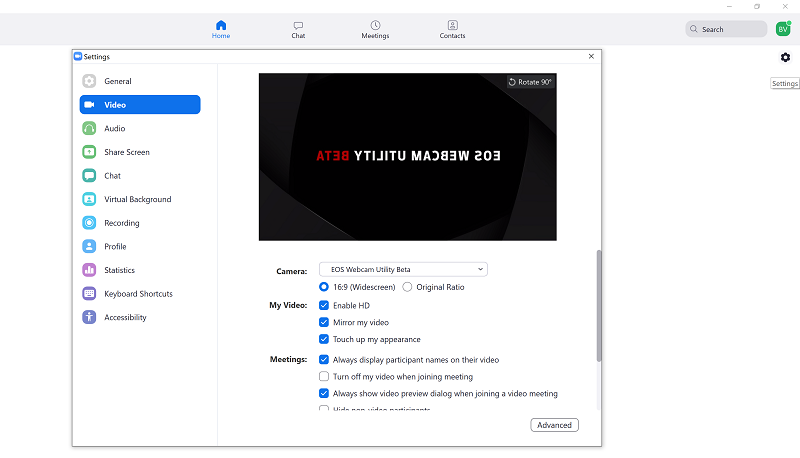Viewport: 800px width, 458px height.
Task: Go to Recording settings label
Action: pos(122,223)
